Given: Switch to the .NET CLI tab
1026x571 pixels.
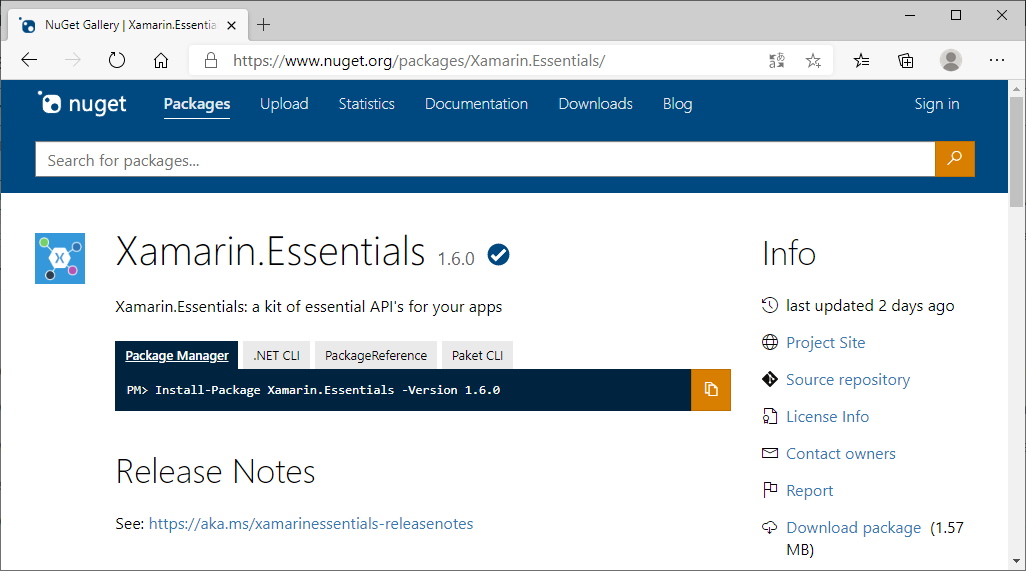Looking at the screenshot, I should click(276, 355).
